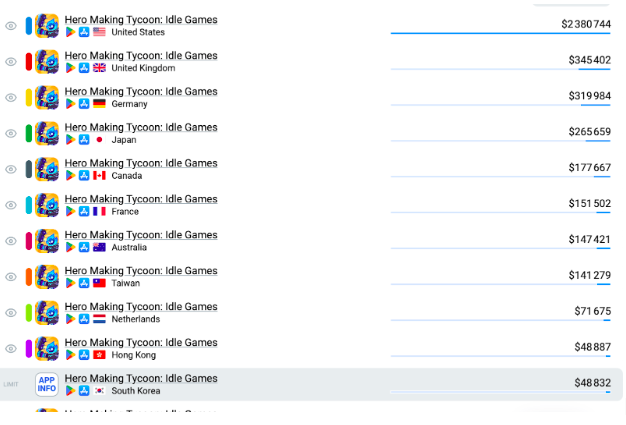This screenshot has width=626, height=425.
Task: Open Hero Making Tycoon link for Taiwan
Action: point(141,271)
